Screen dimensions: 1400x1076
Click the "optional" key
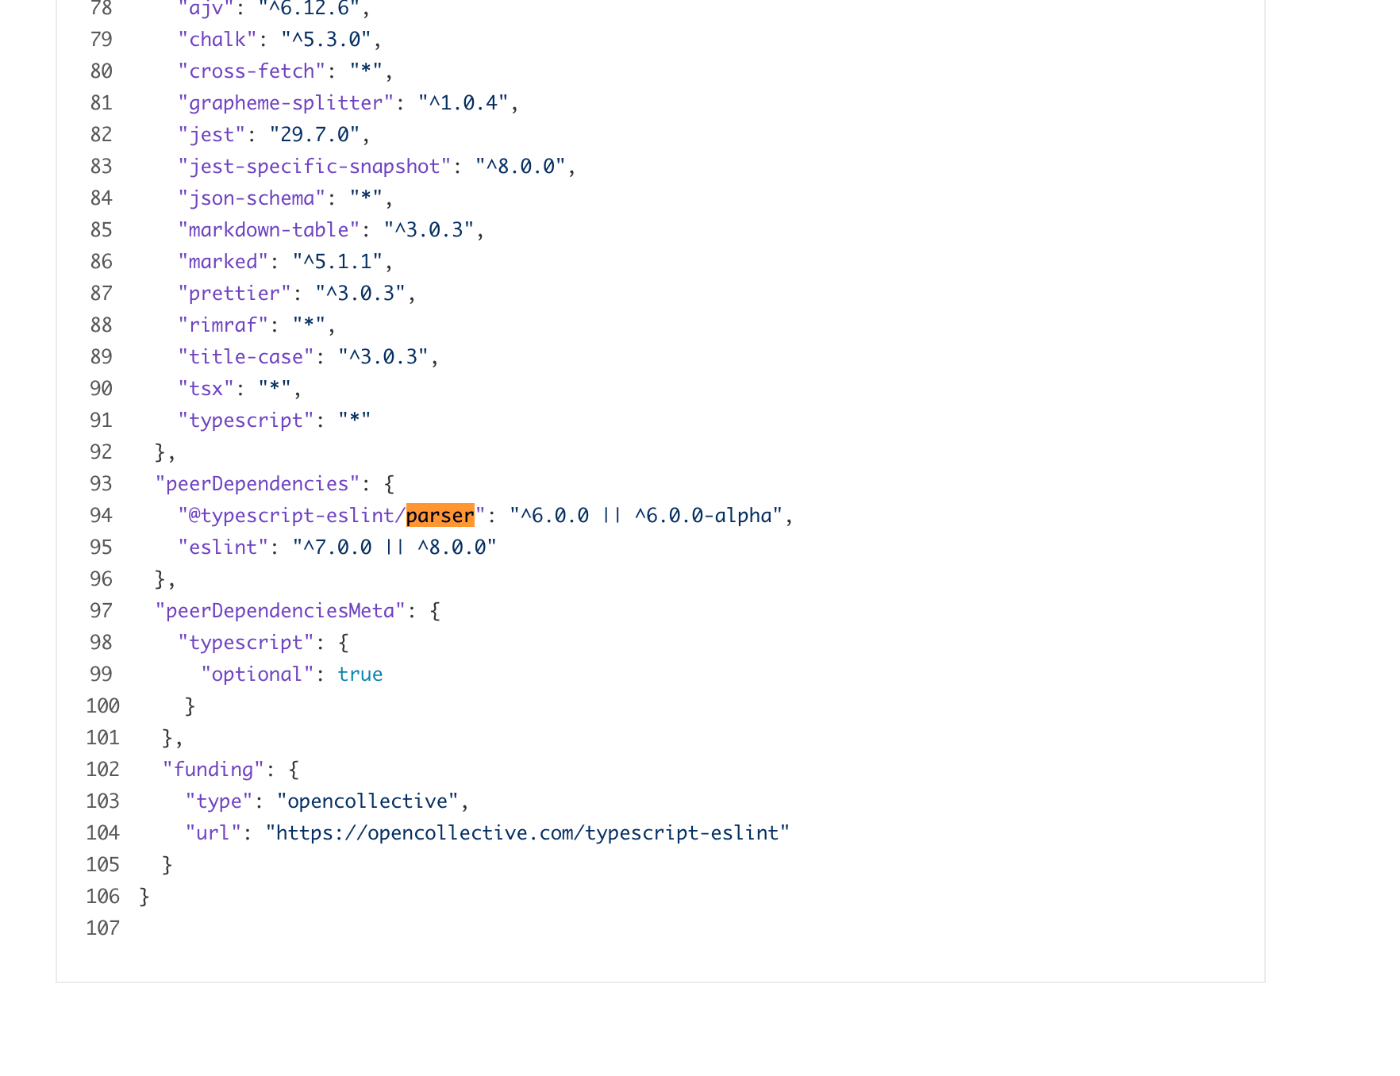coord(256,674)
